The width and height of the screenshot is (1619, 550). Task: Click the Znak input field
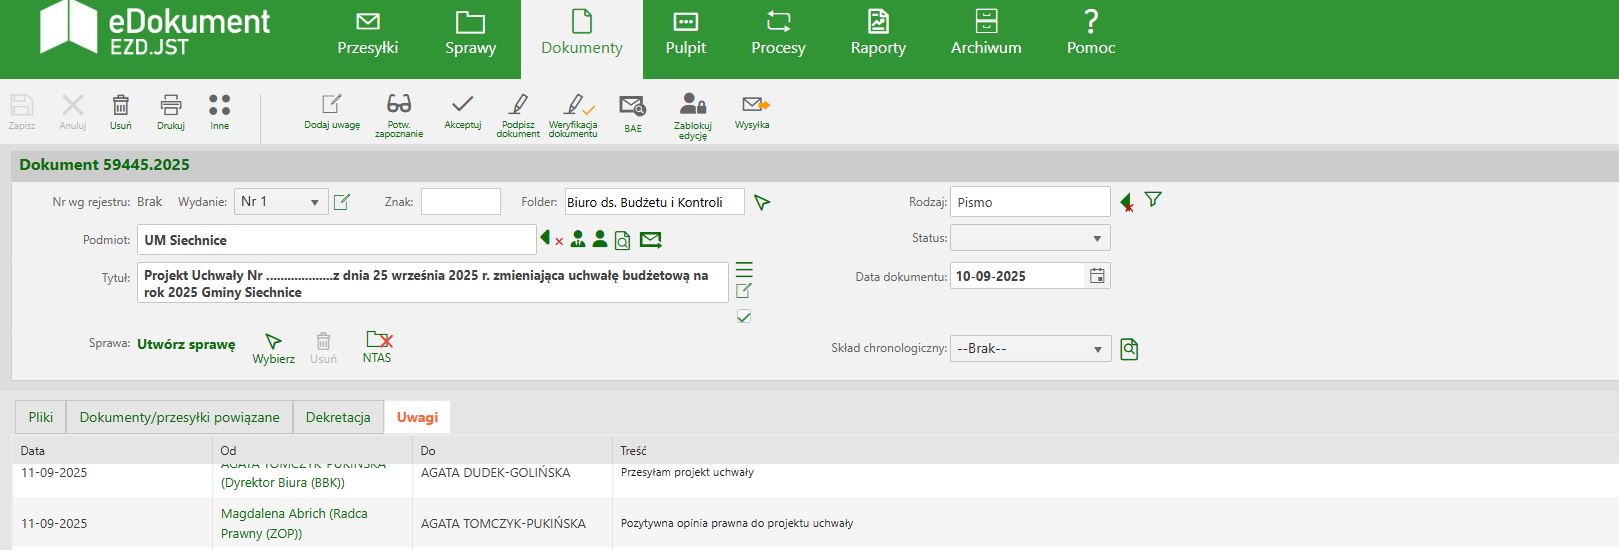point(460,202)
